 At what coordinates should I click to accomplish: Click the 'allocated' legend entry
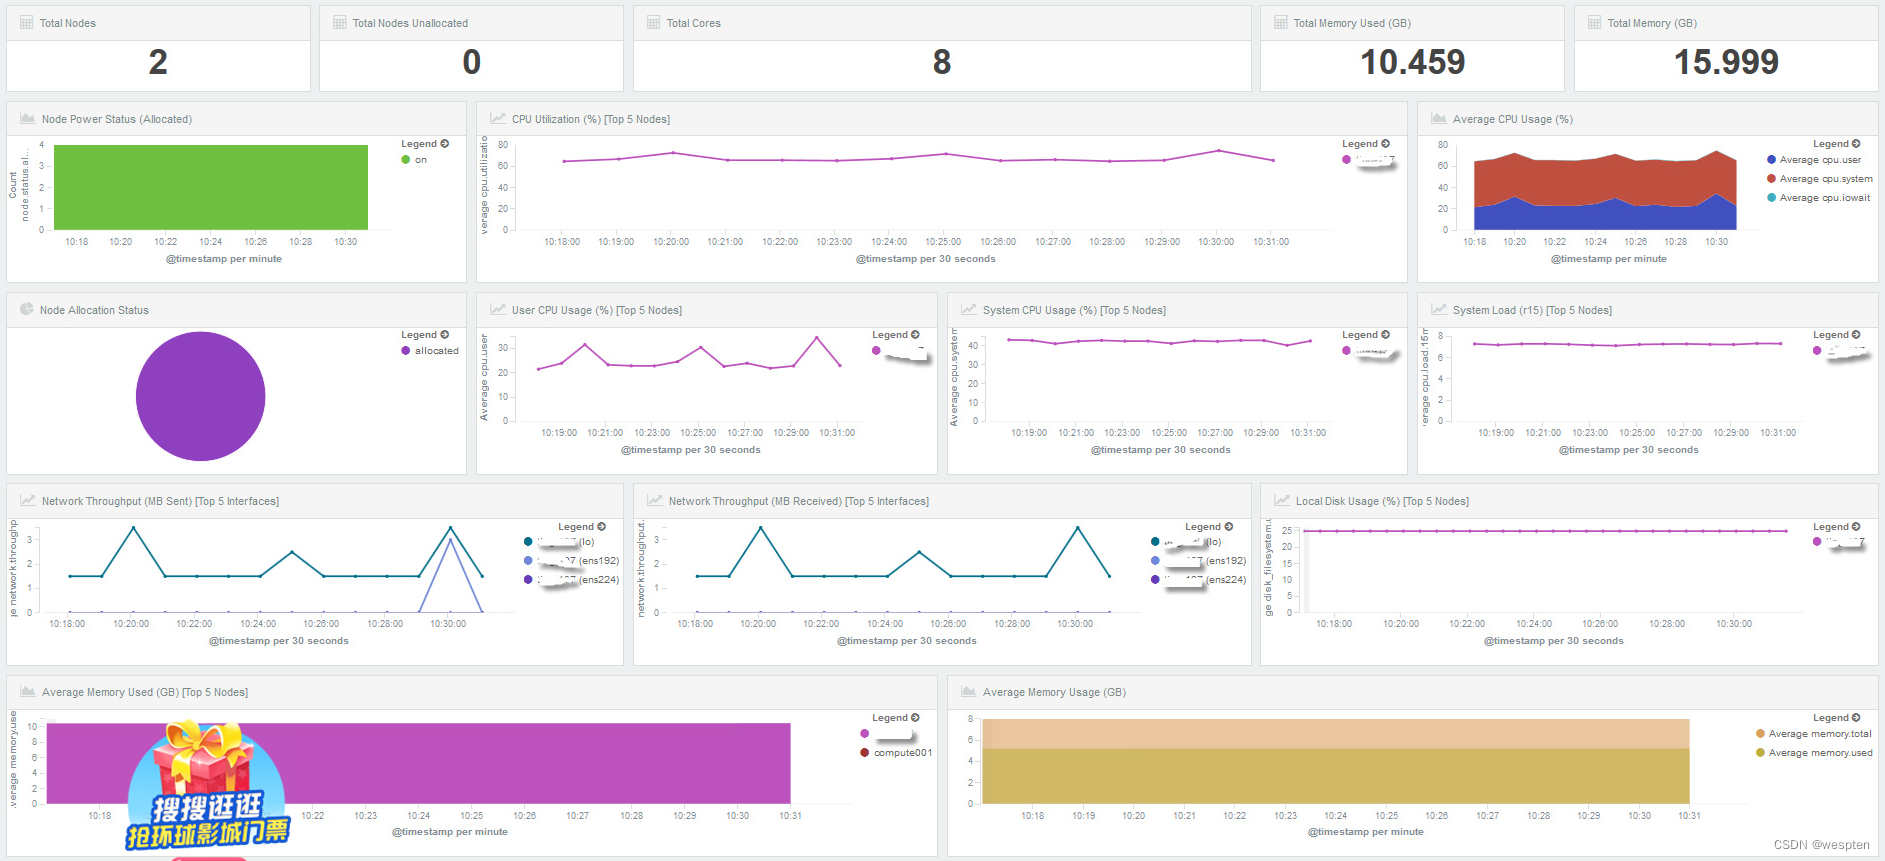430,351
